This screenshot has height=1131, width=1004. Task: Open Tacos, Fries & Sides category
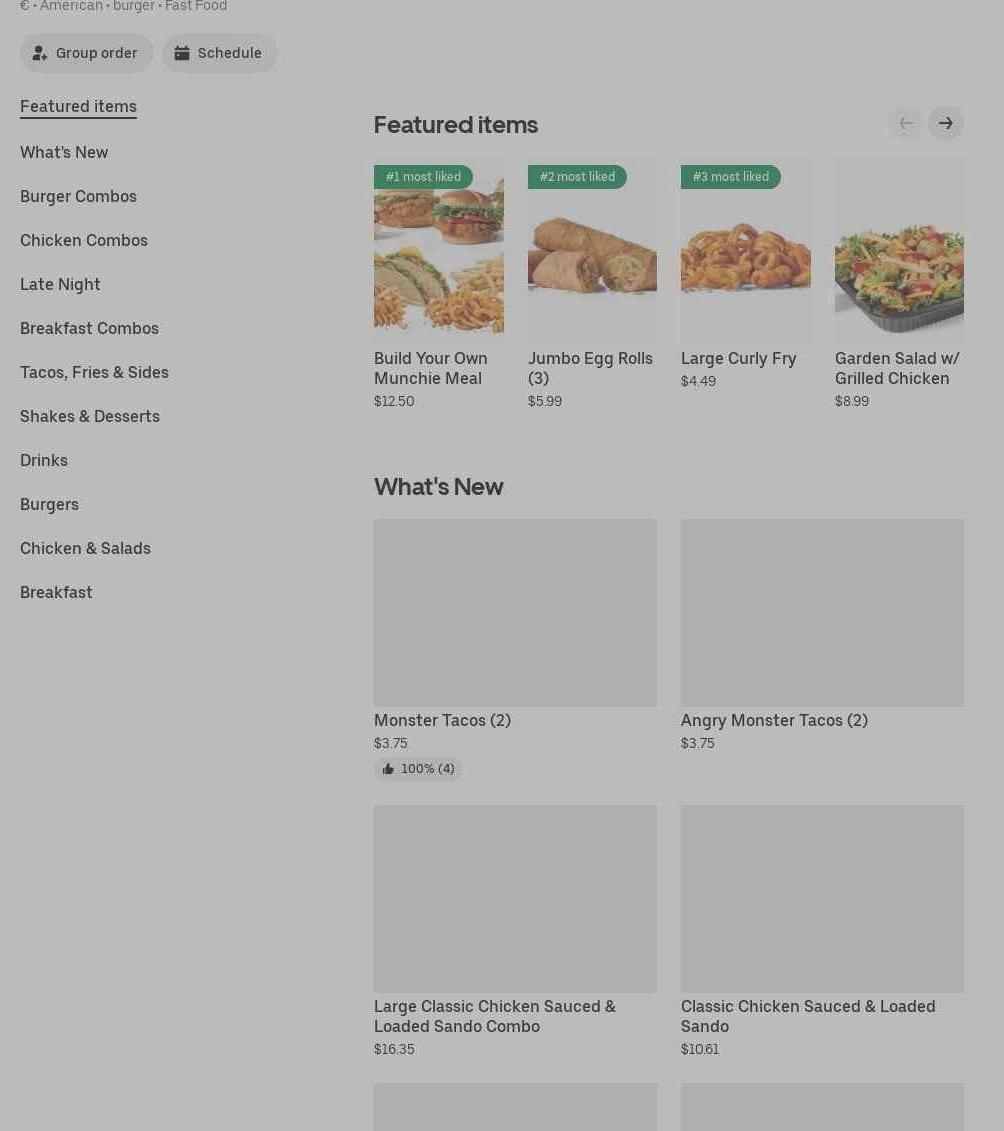click(94, 372)
